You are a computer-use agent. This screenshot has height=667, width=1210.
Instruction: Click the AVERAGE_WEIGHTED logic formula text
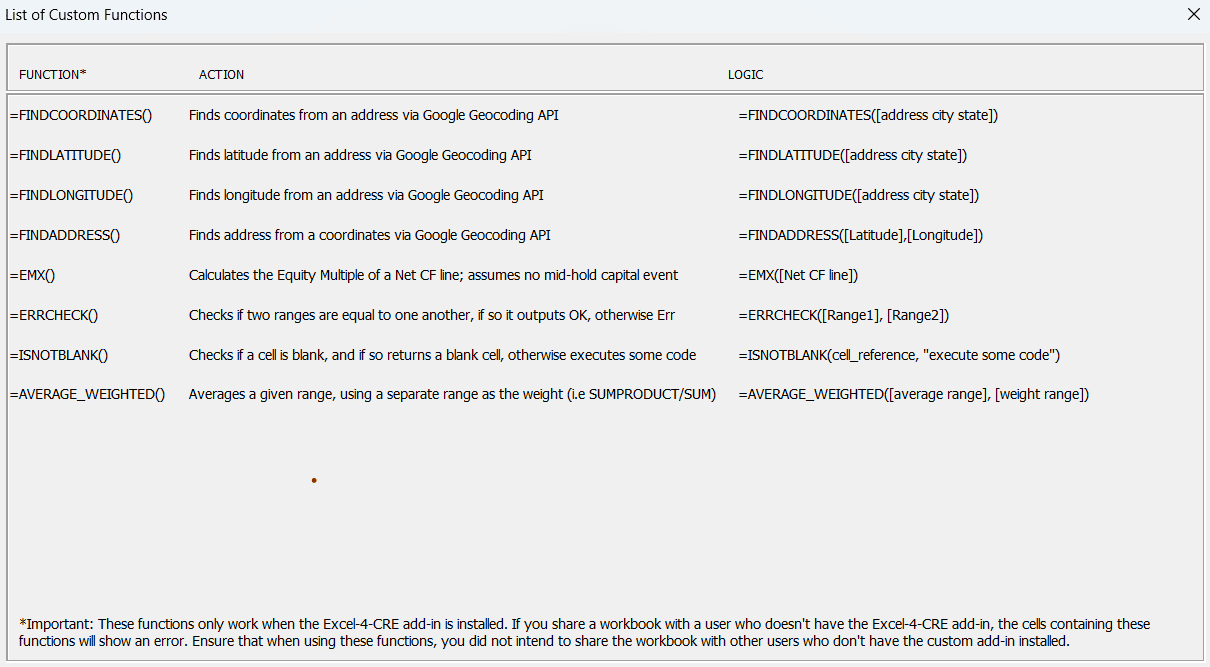(913, 394)
